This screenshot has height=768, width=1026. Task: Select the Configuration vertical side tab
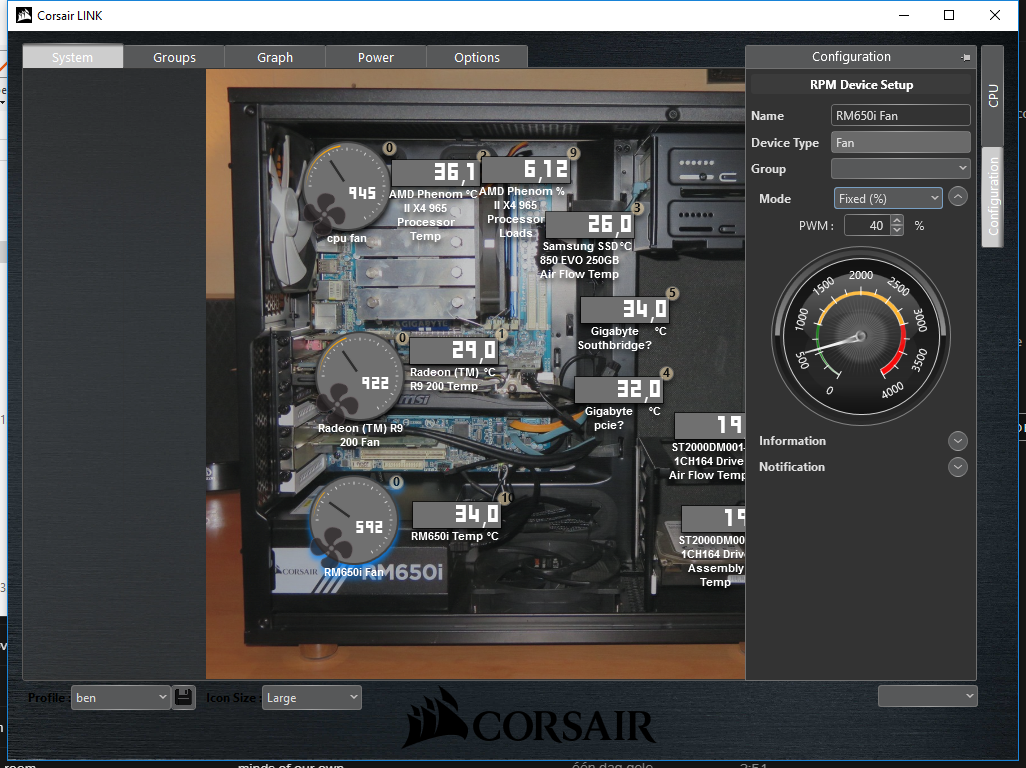pos(993,196)
